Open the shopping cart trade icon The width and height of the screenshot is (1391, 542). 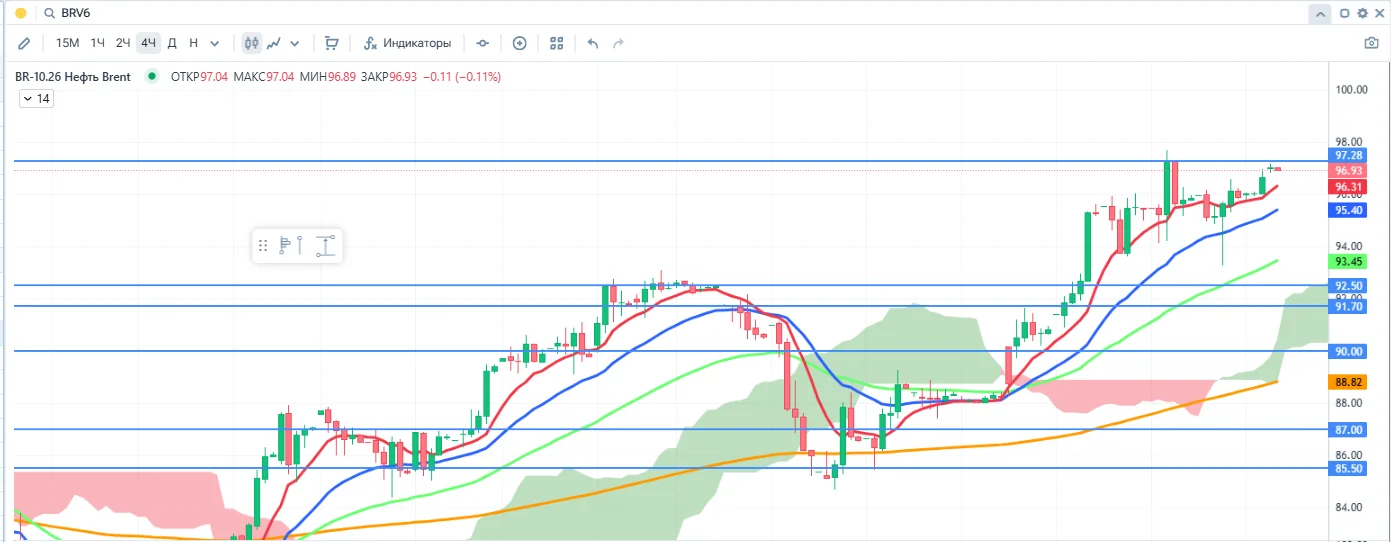coord(332,43)
